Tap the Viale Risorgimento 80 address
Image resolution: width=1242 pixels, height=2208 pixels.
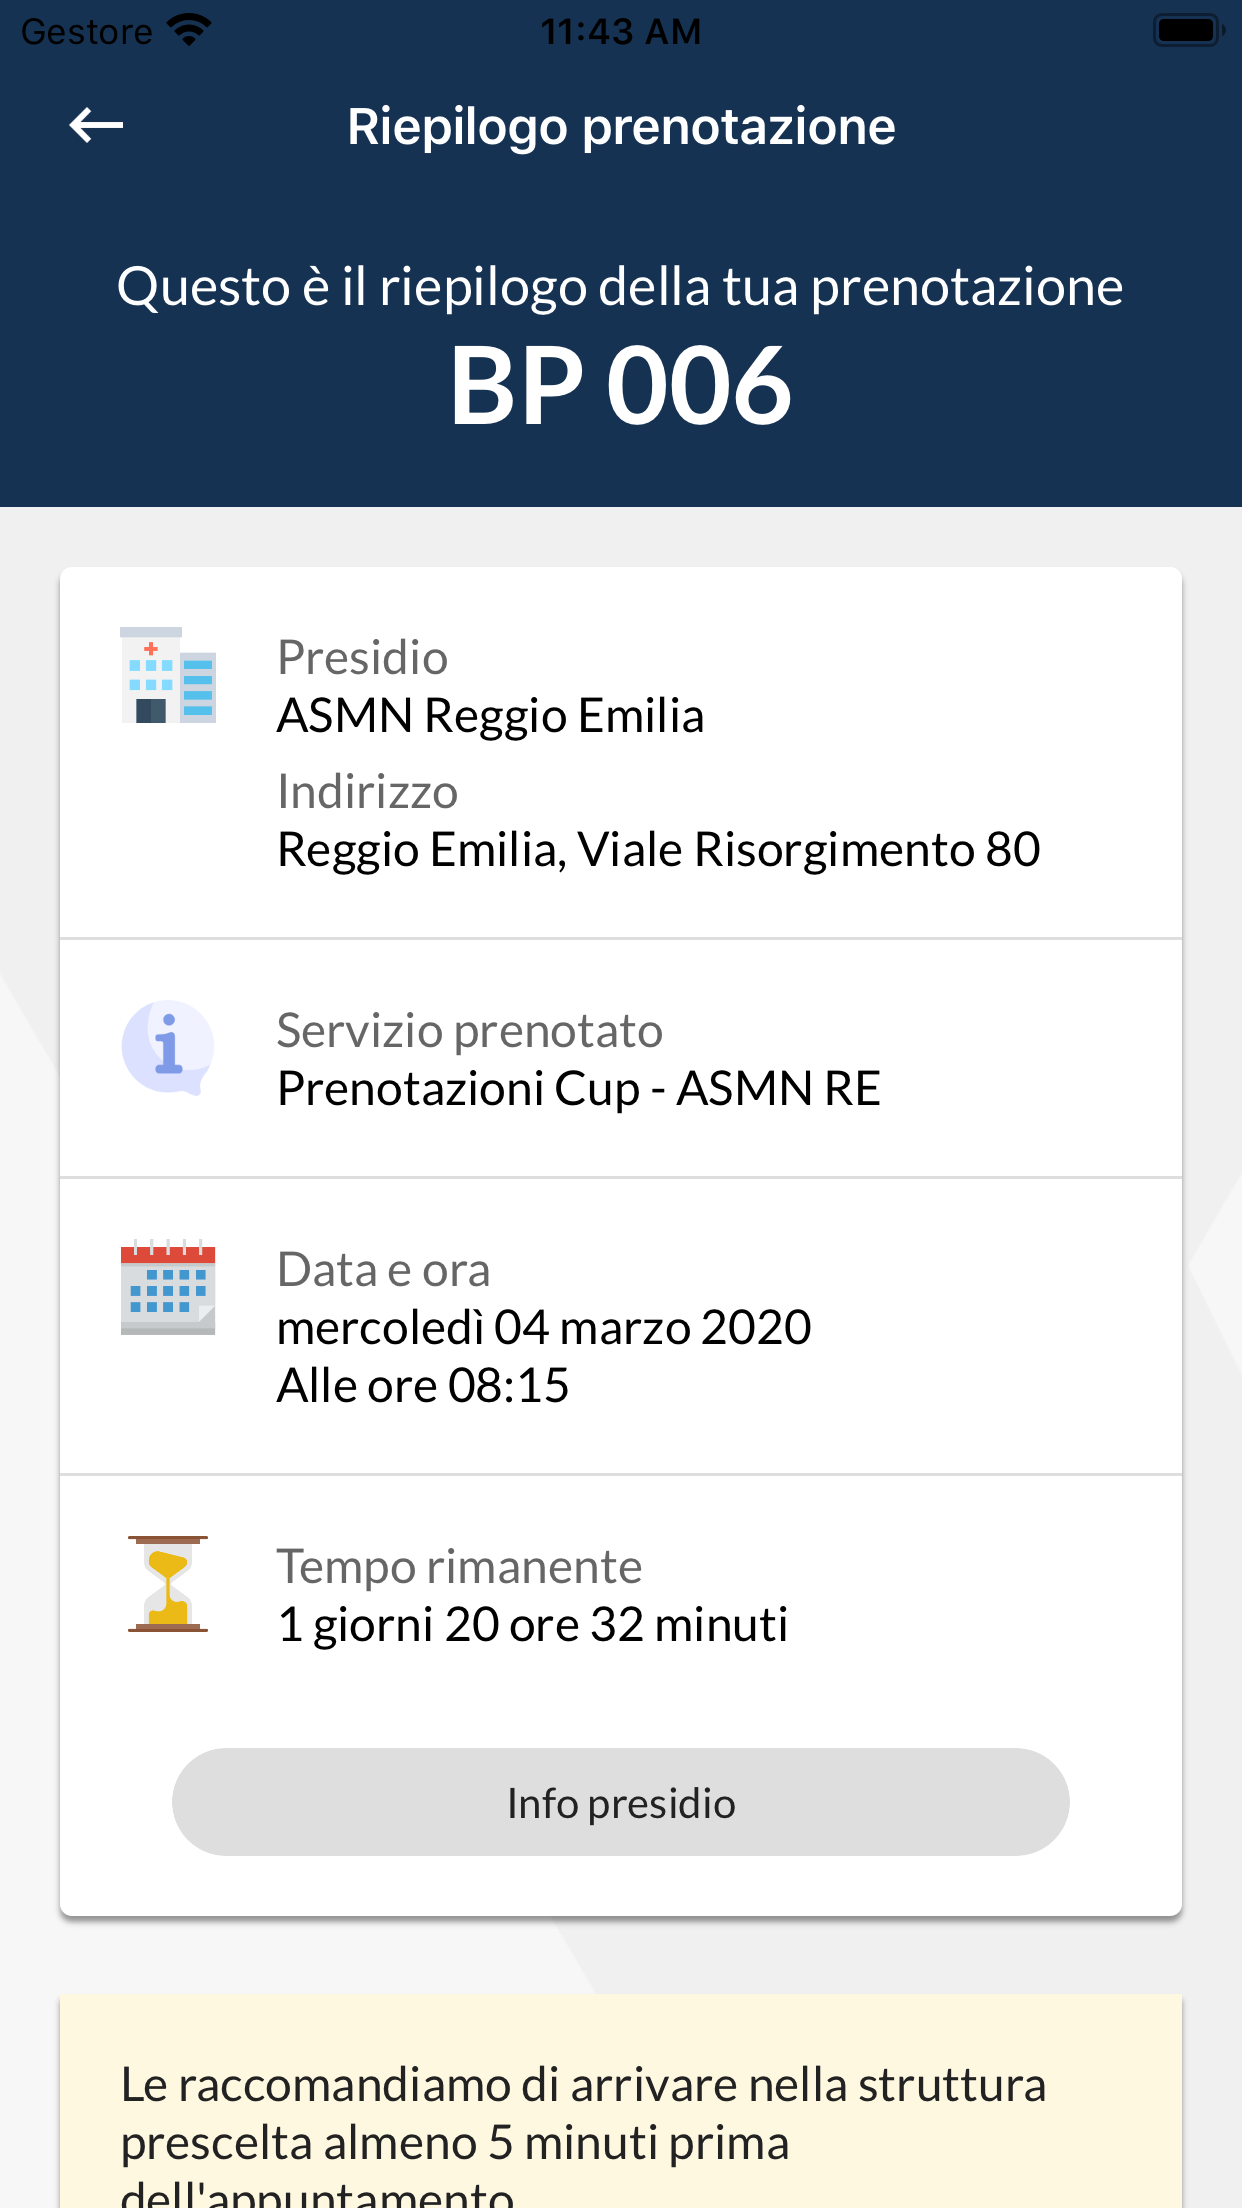coord(658,850)
